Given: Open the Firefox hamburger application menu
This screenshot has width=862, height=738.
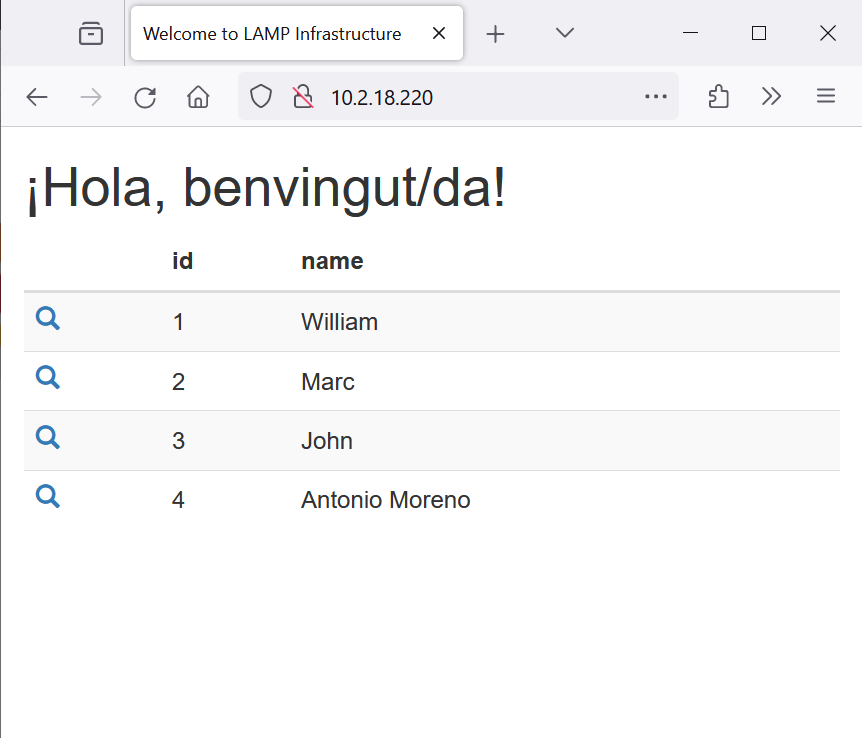Looking at the screenshot, I should click(826, 97).
